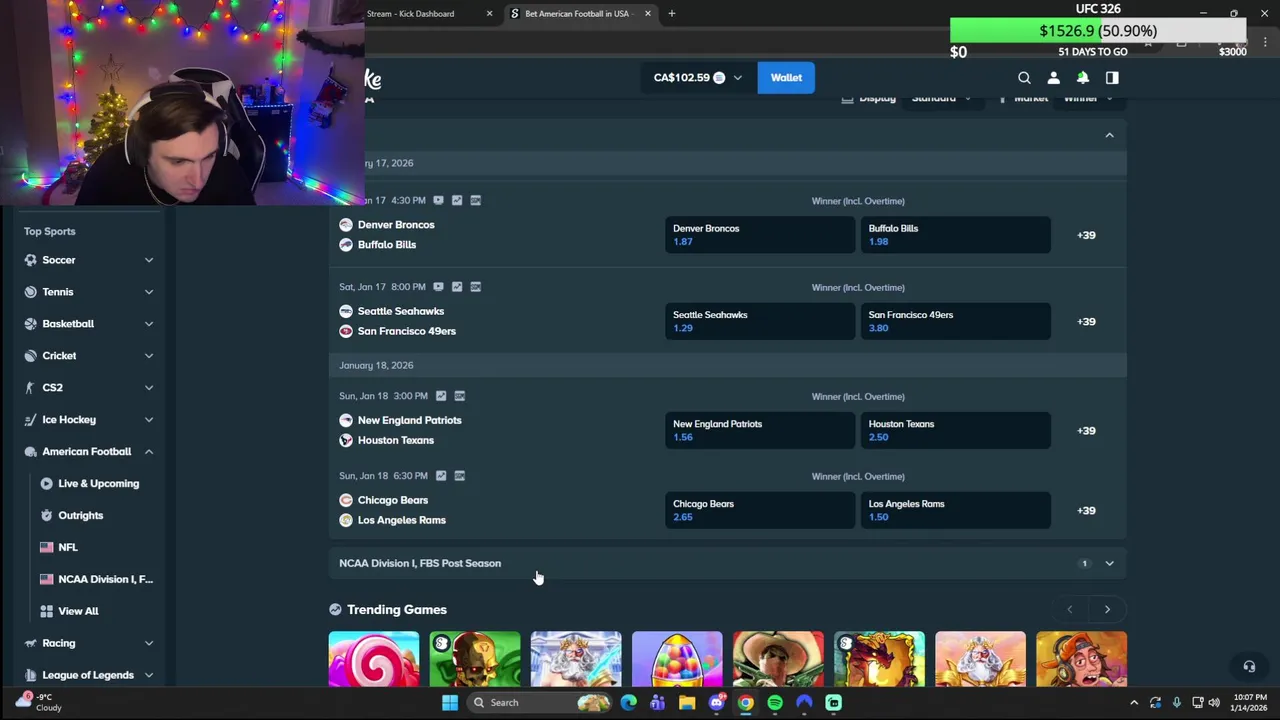
Task: Open Discord from taskbar
Action: (x=716, y=702)
